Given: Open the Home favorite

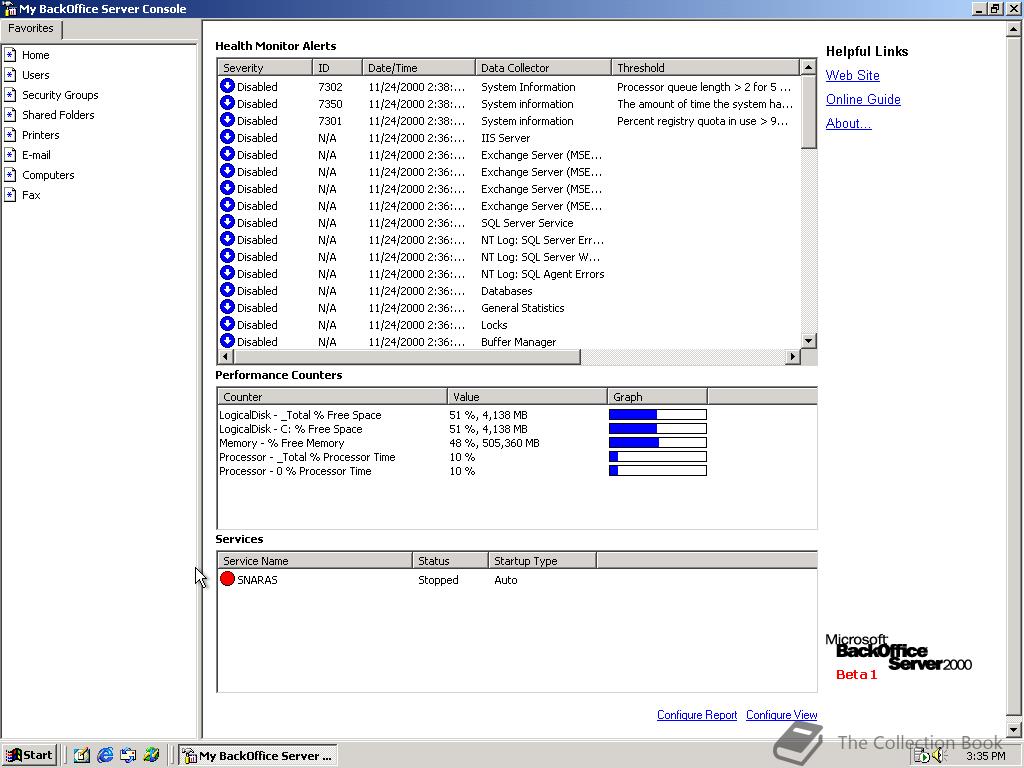Looking at the screenshot, I should (x=35, y=55).
